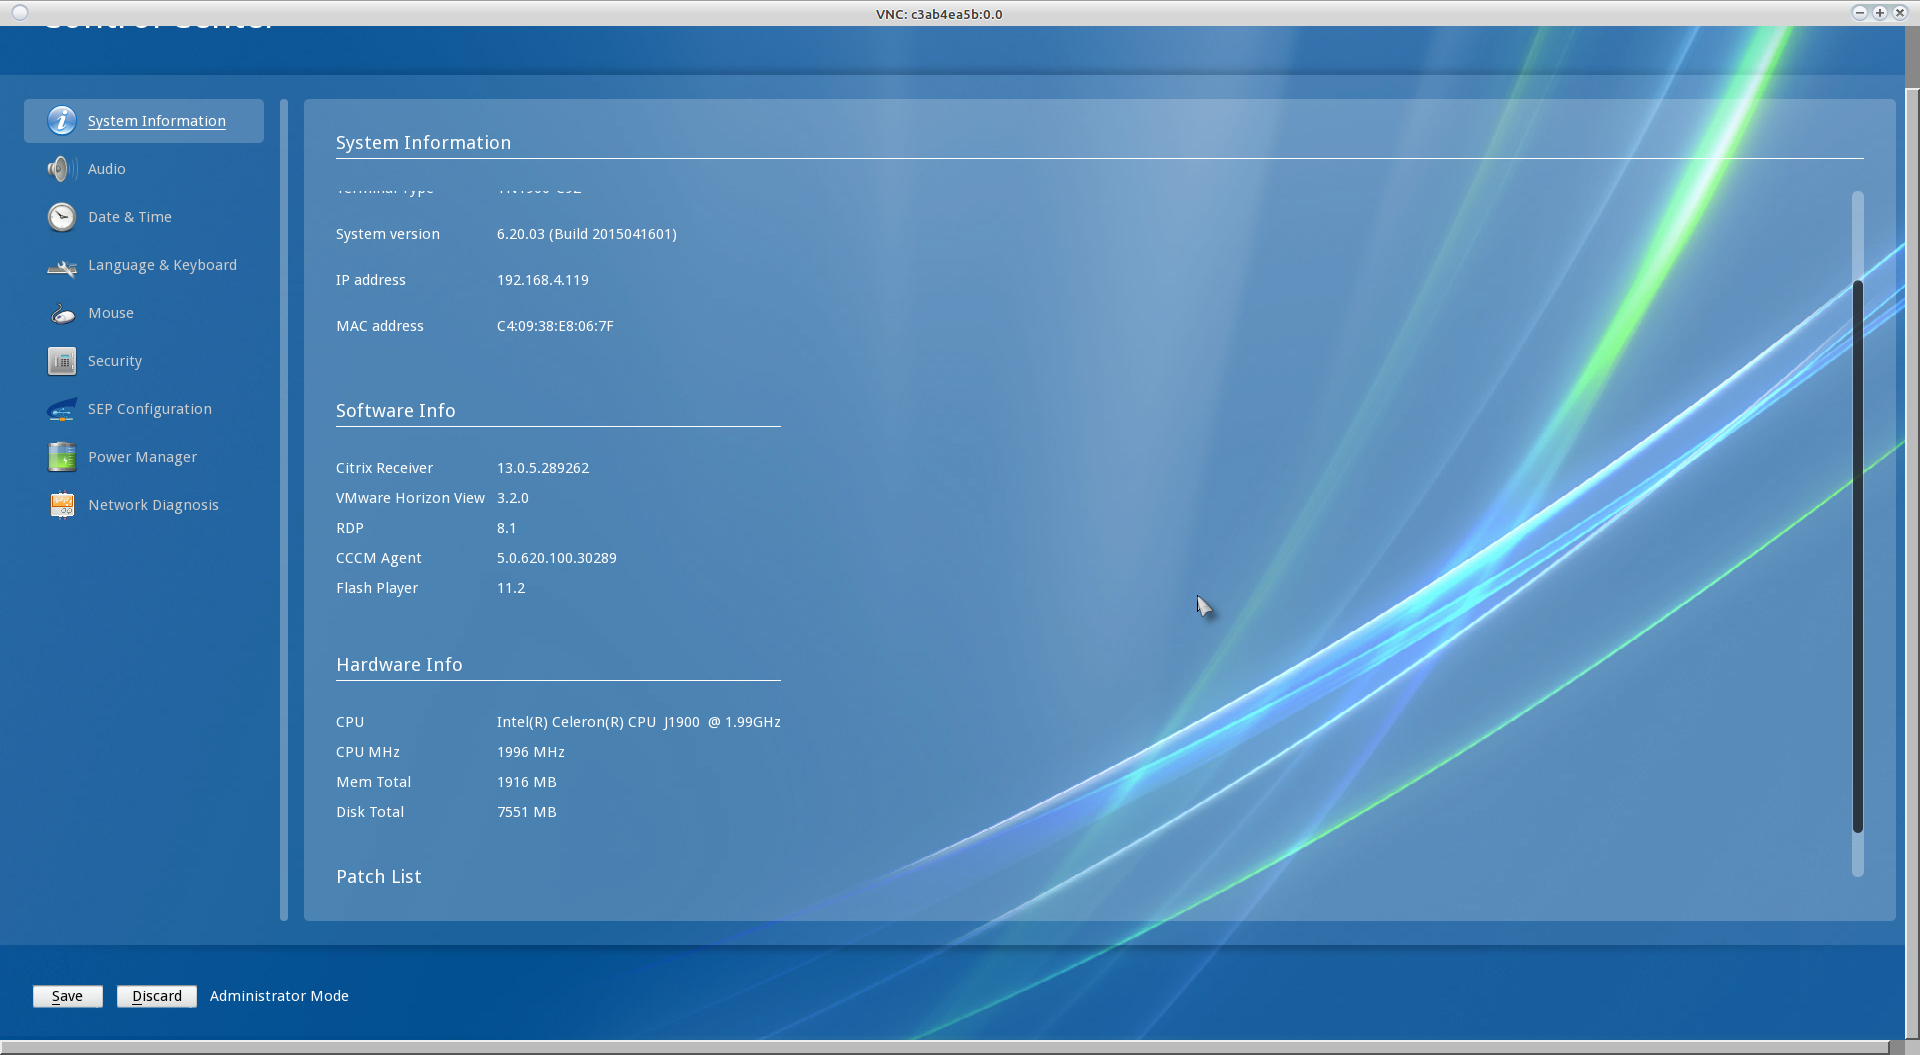The image size is (1920, 1055).
Task: Click the VNC window horizontal scrollbar
Action: coord(945,1047)
